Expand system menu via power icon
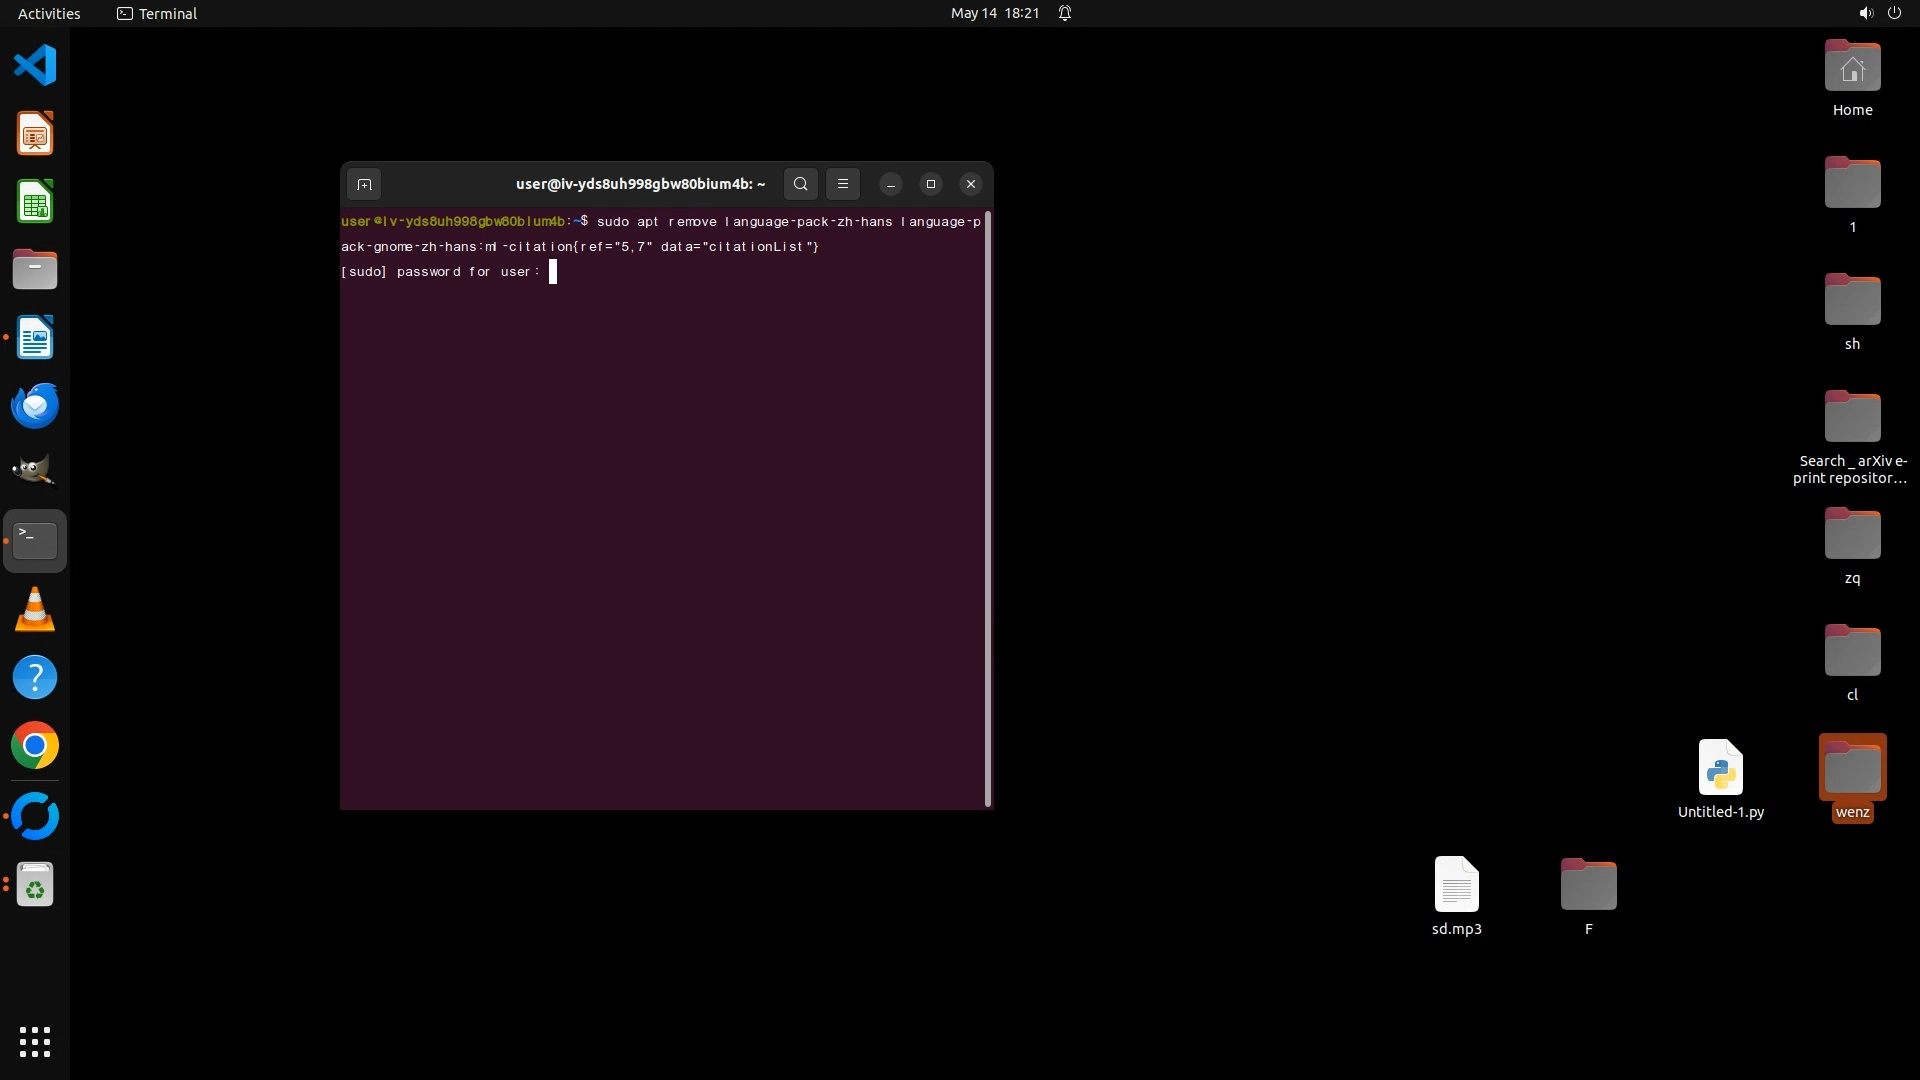This screenshot has width=1920, height=1080. tap(1894, 13)
